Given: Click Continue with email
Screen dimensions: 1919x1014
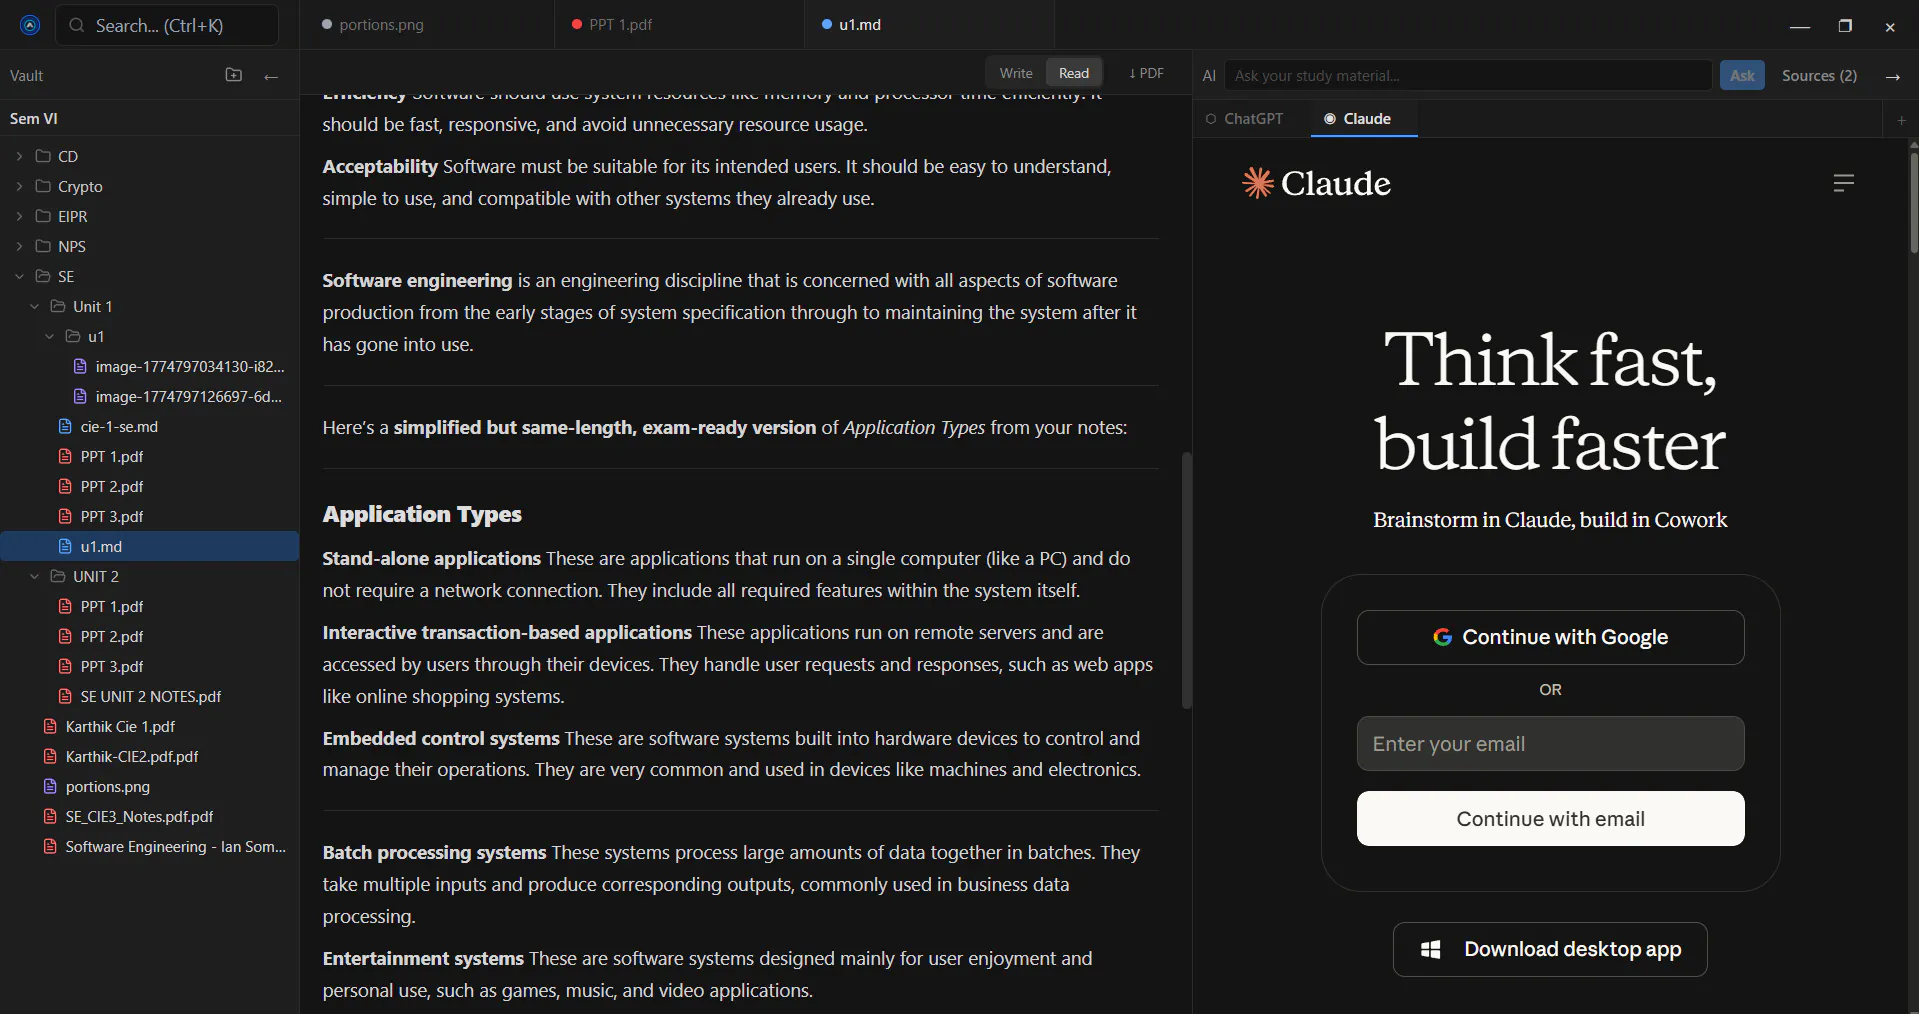Looking at the screenshot, I should click(x=1550, y=819).
